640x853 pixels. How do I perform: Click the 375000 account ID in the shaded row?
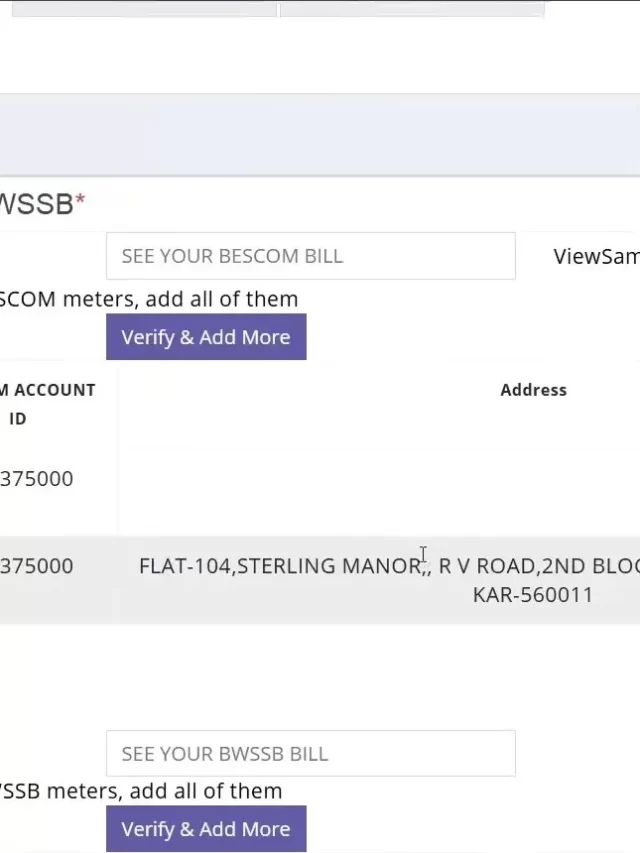[36, 566]
